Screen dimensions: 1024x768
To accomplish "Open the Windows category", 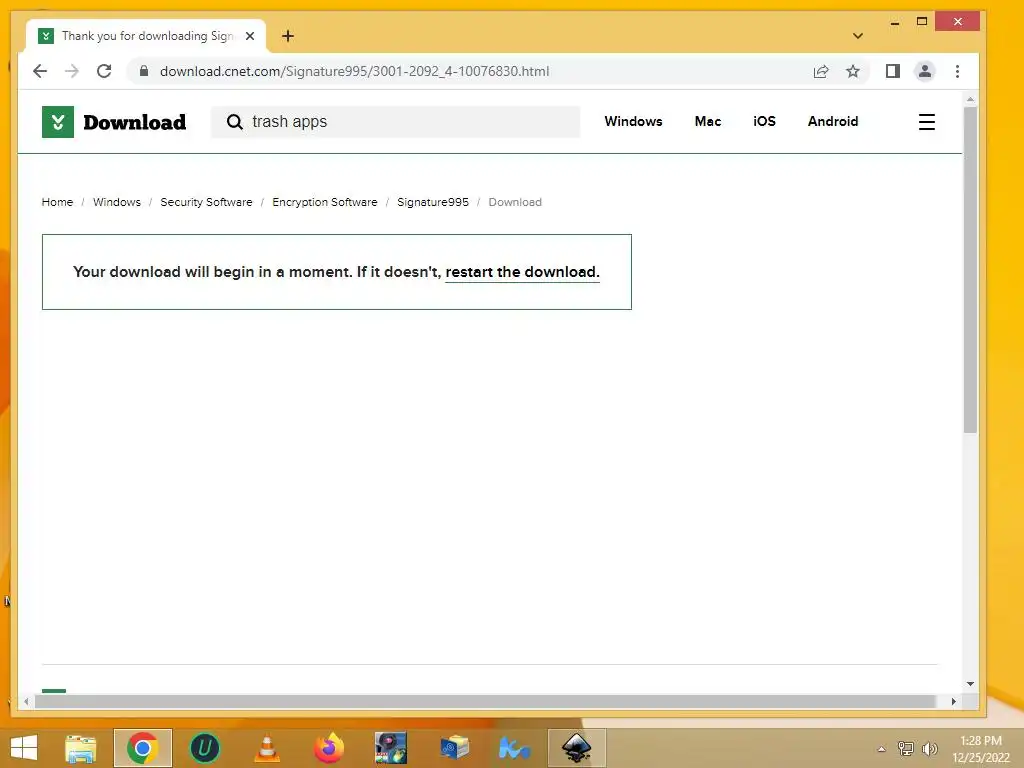I will (633, 121).
